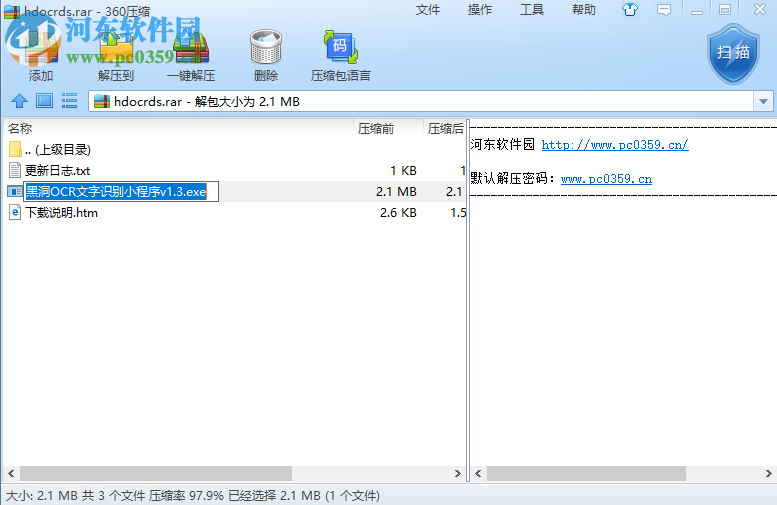Viewport: 777px width, 505px height.
Task: Go up one level with the up arrow
Action: pos(19,101)
